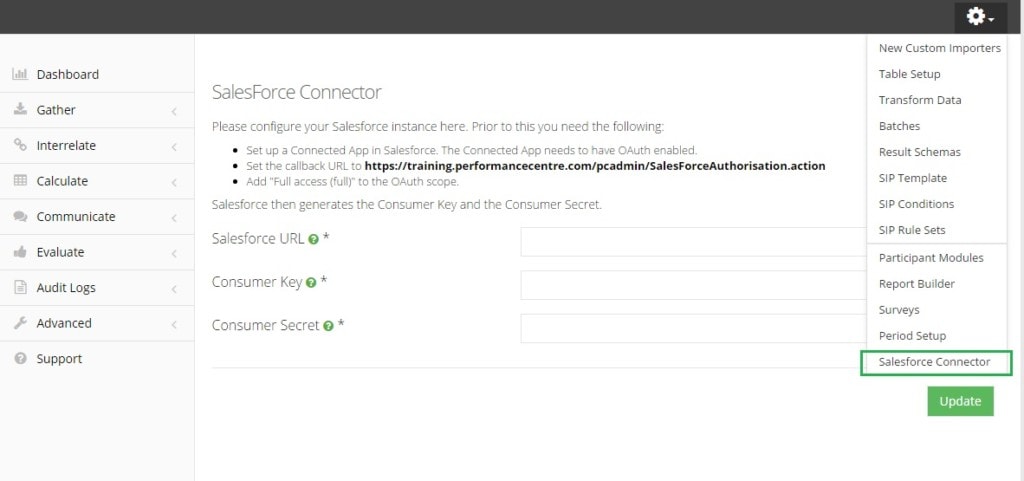Click the Evaluate thumbs-up icon

[20, 251]
